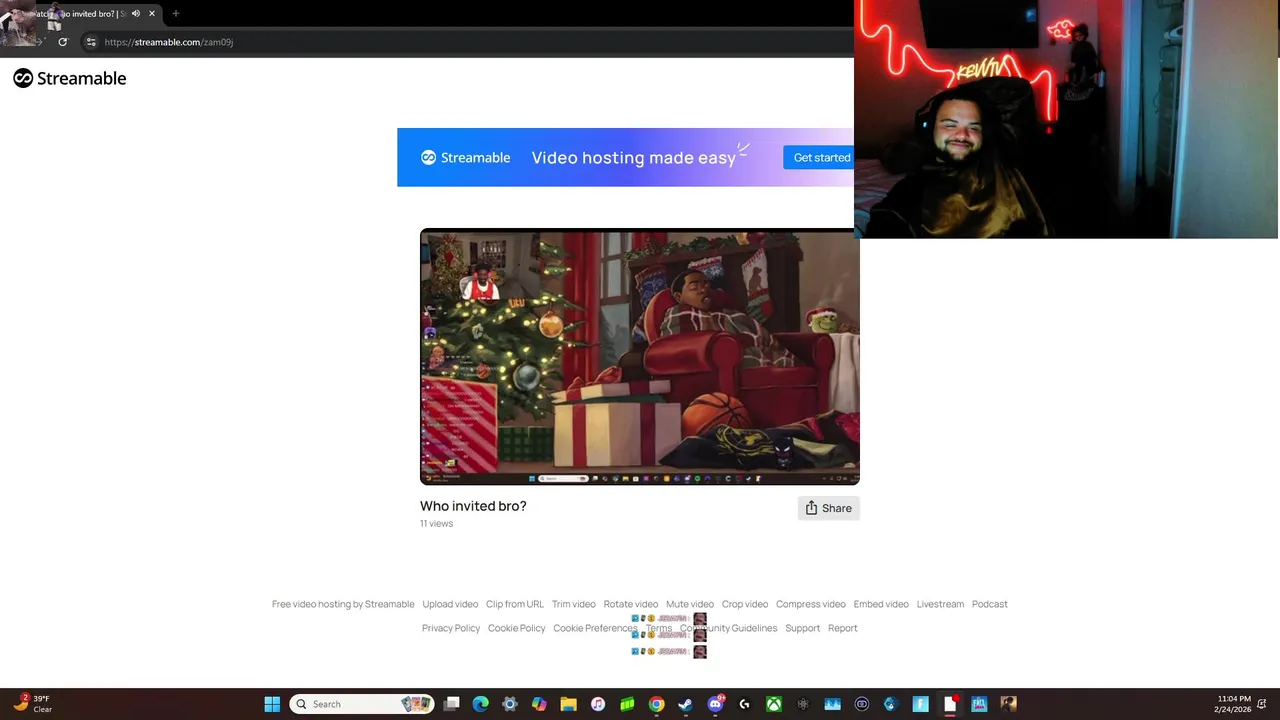The width and height of the screenshot is (1280, 720).
Task: Open the green app icon next to the music icon
Action: click(627, 704)
